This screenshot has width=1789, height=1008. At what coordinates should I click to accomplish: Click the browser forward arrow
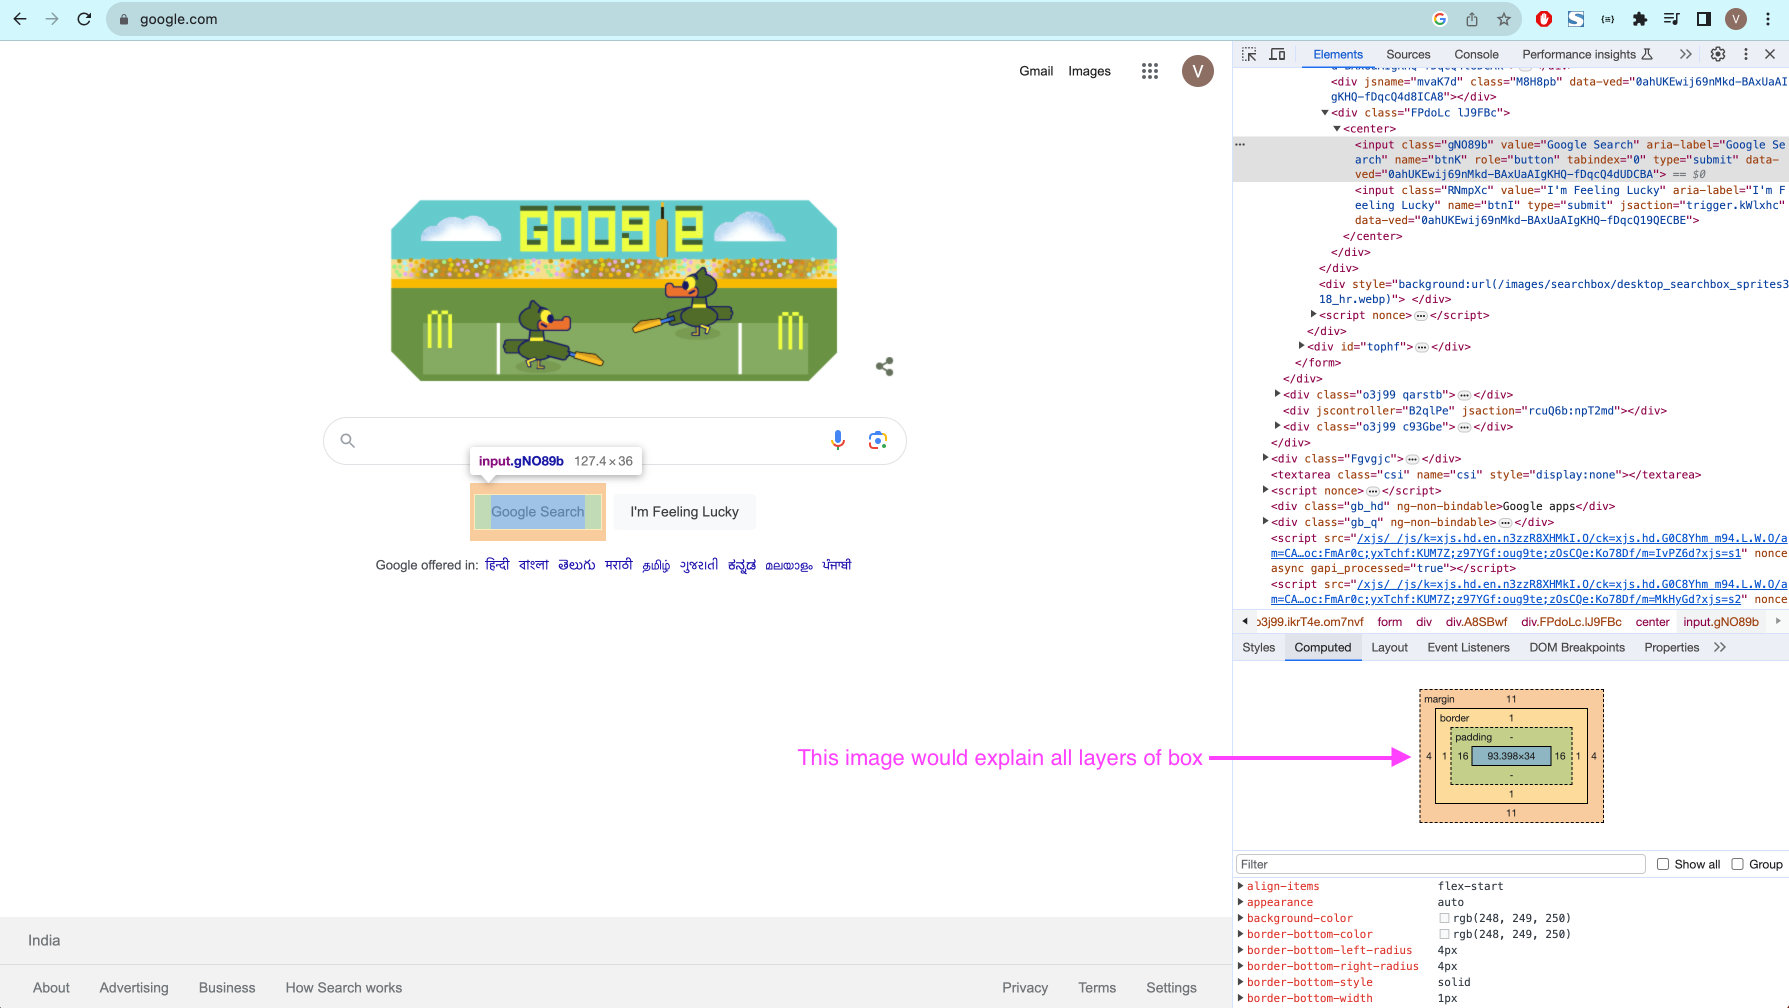(52, 19)
